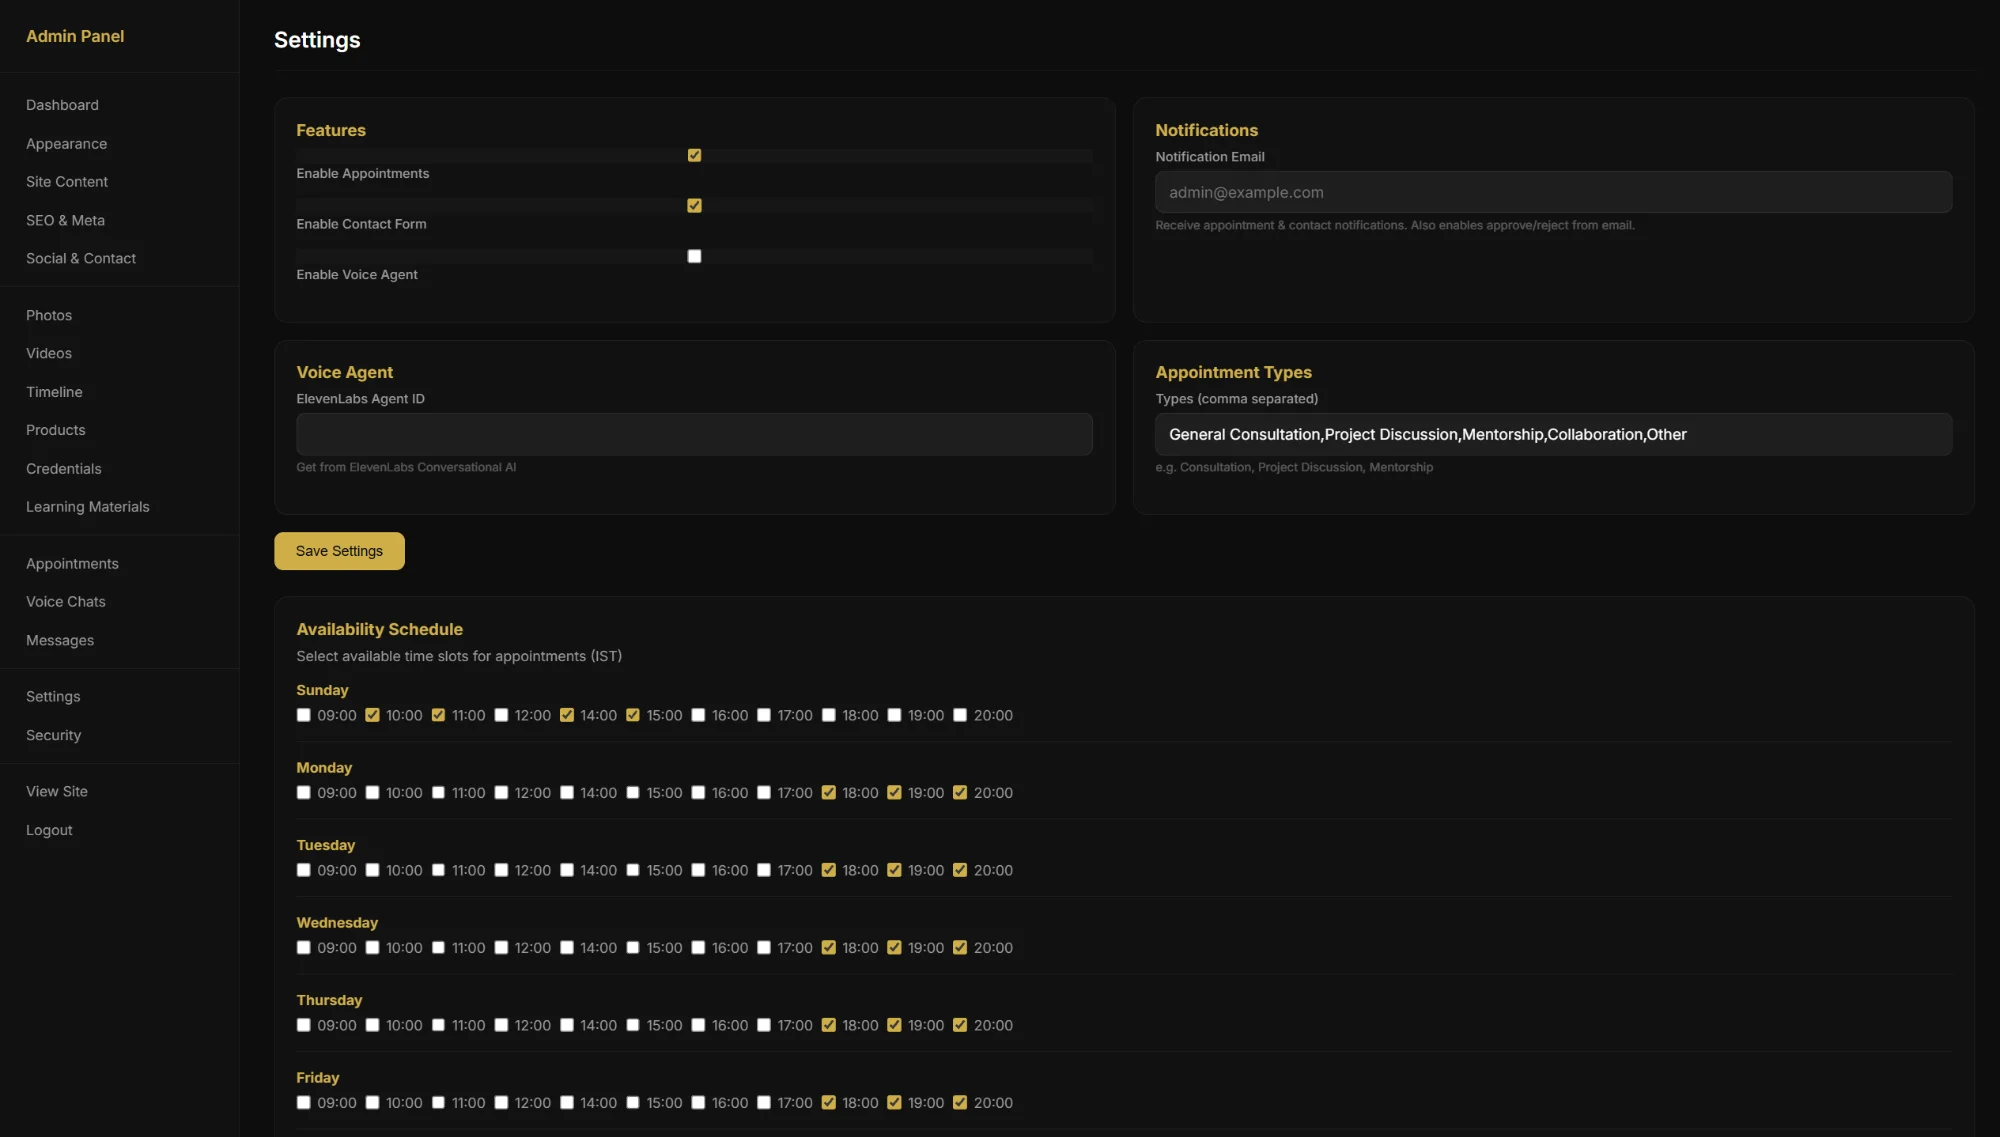Viewport: 2000px width, 1137px height.
Task: Focus the ElevenLabs Agent ID field
Action: [694, 434]
